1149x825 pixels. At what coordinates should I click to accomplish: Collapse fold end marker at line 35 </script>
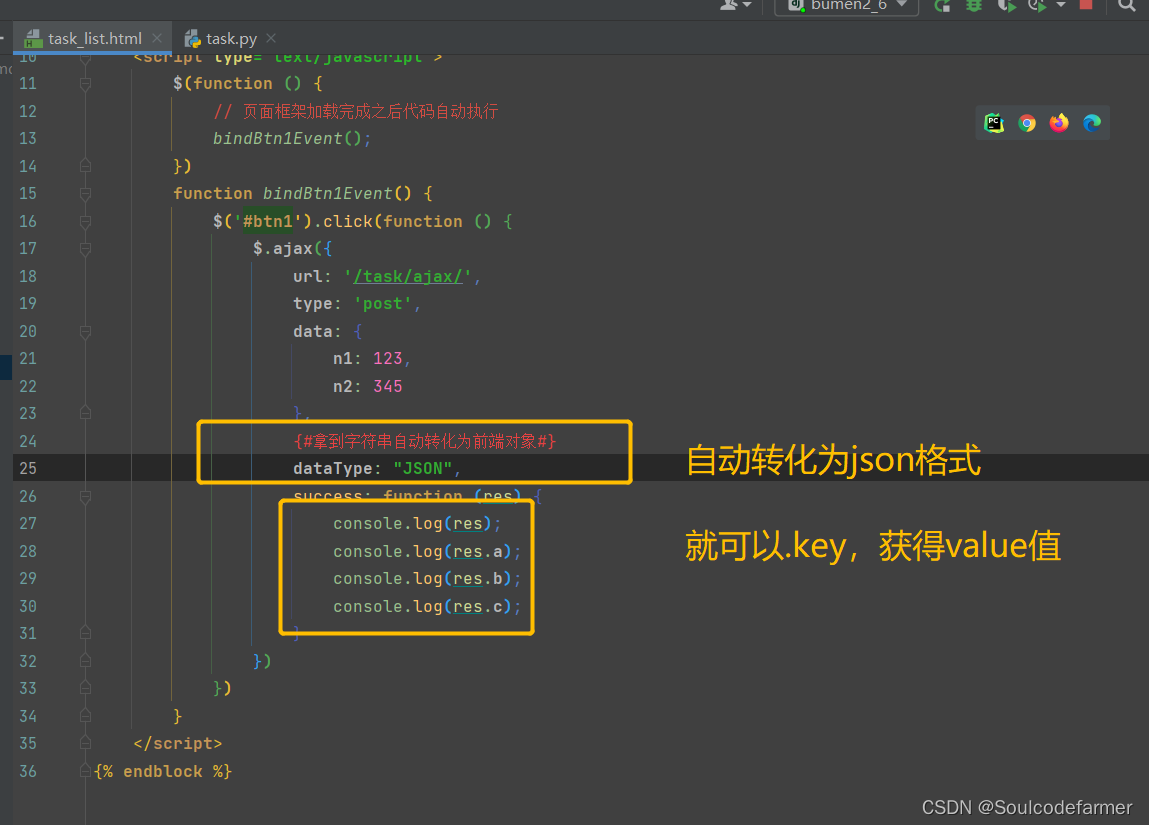coord(86,744)
